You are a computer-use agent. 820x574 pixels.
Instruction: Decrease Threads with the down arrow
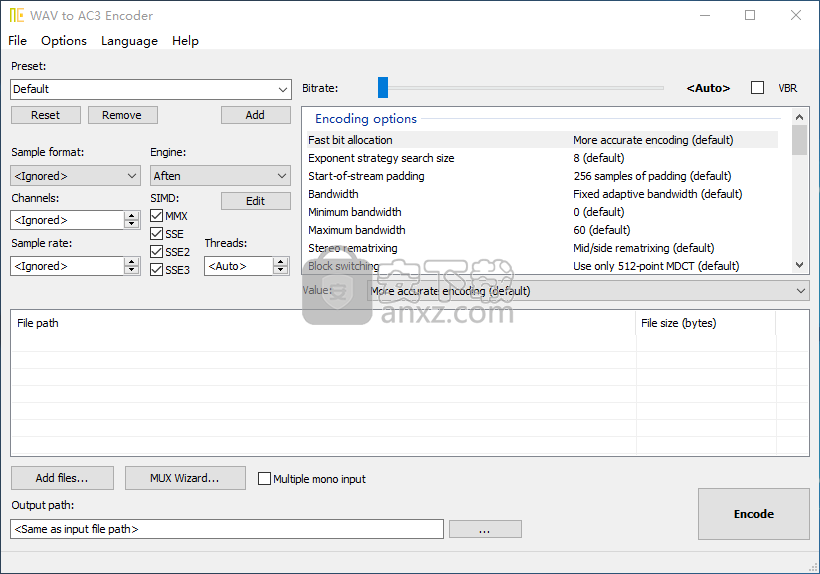point(281,271)
